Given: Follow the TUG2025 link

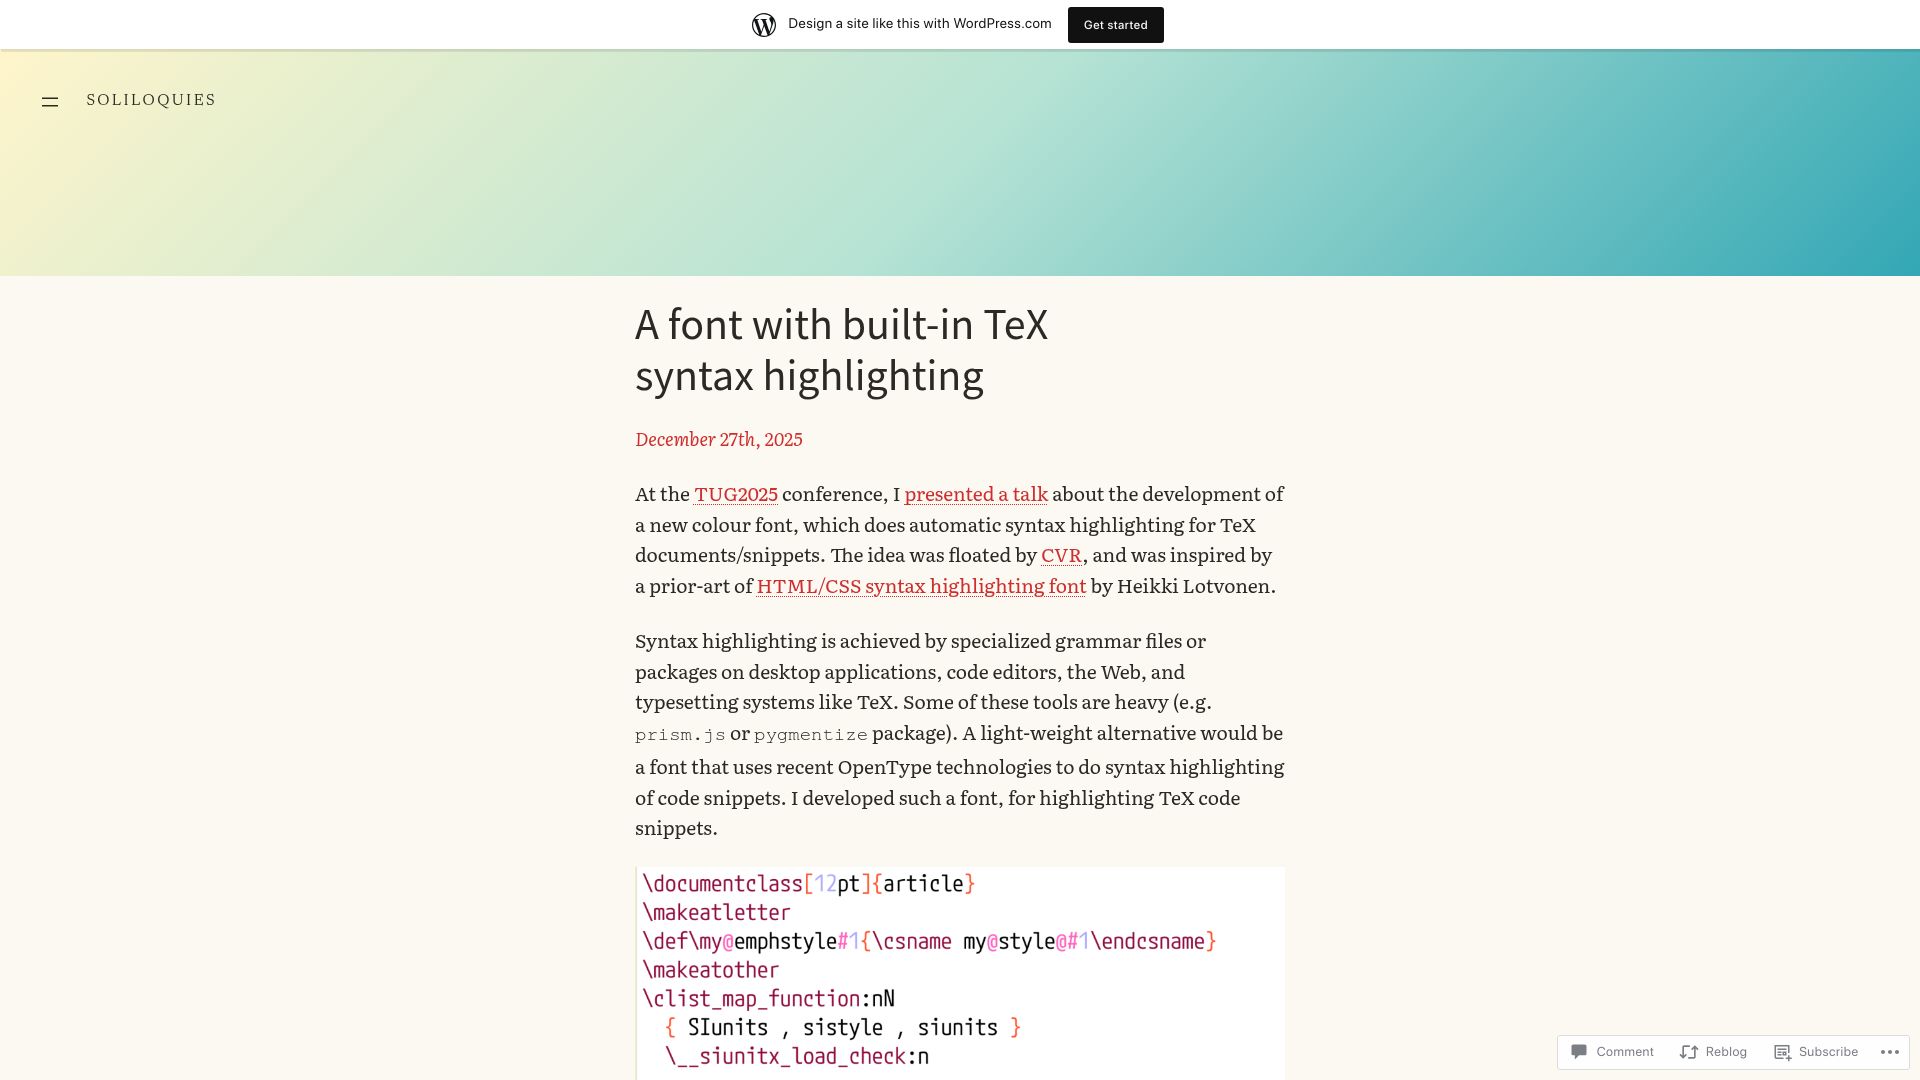Looking at the screenshot, I should click(736, 494).
